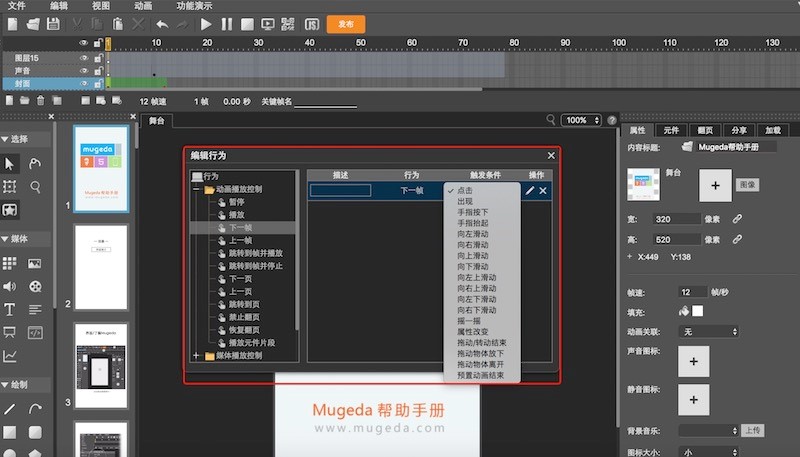The image size is (800, 457).
Task: Click the save file icon in toolbar
Action: click(x=53, y=23)
